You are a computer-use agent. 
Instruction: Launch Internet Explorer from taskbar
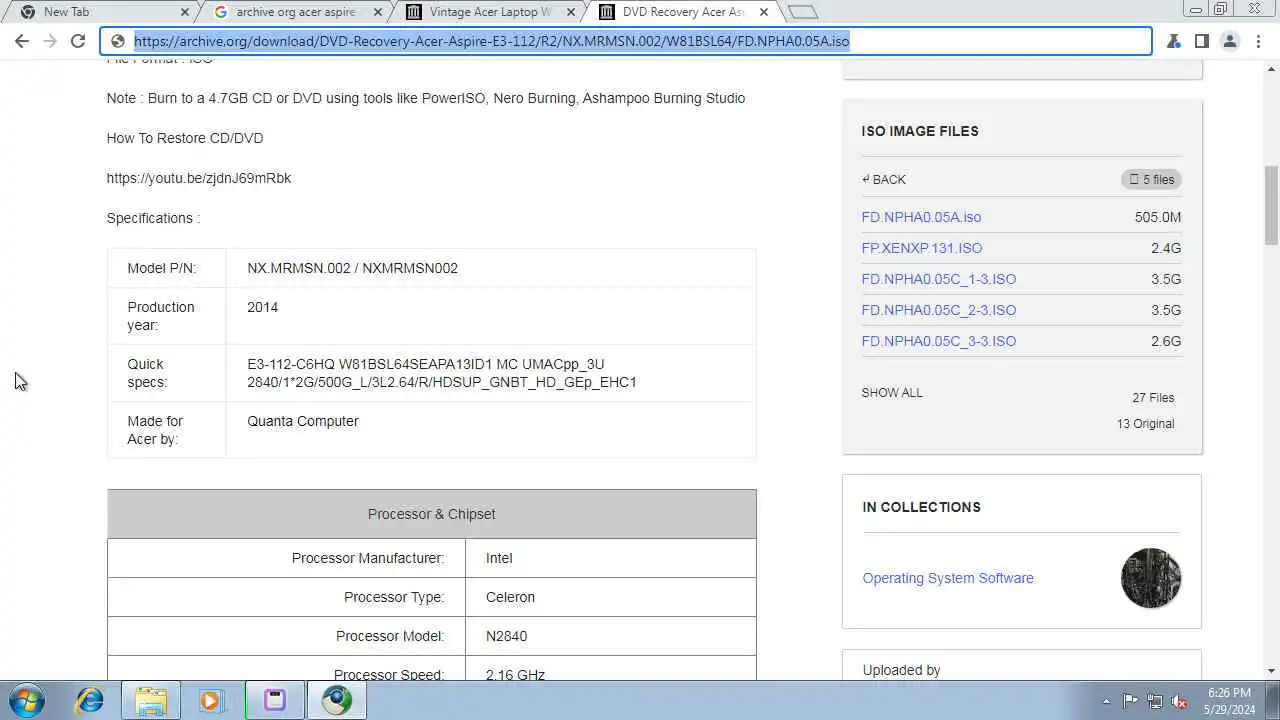point(90,700)
